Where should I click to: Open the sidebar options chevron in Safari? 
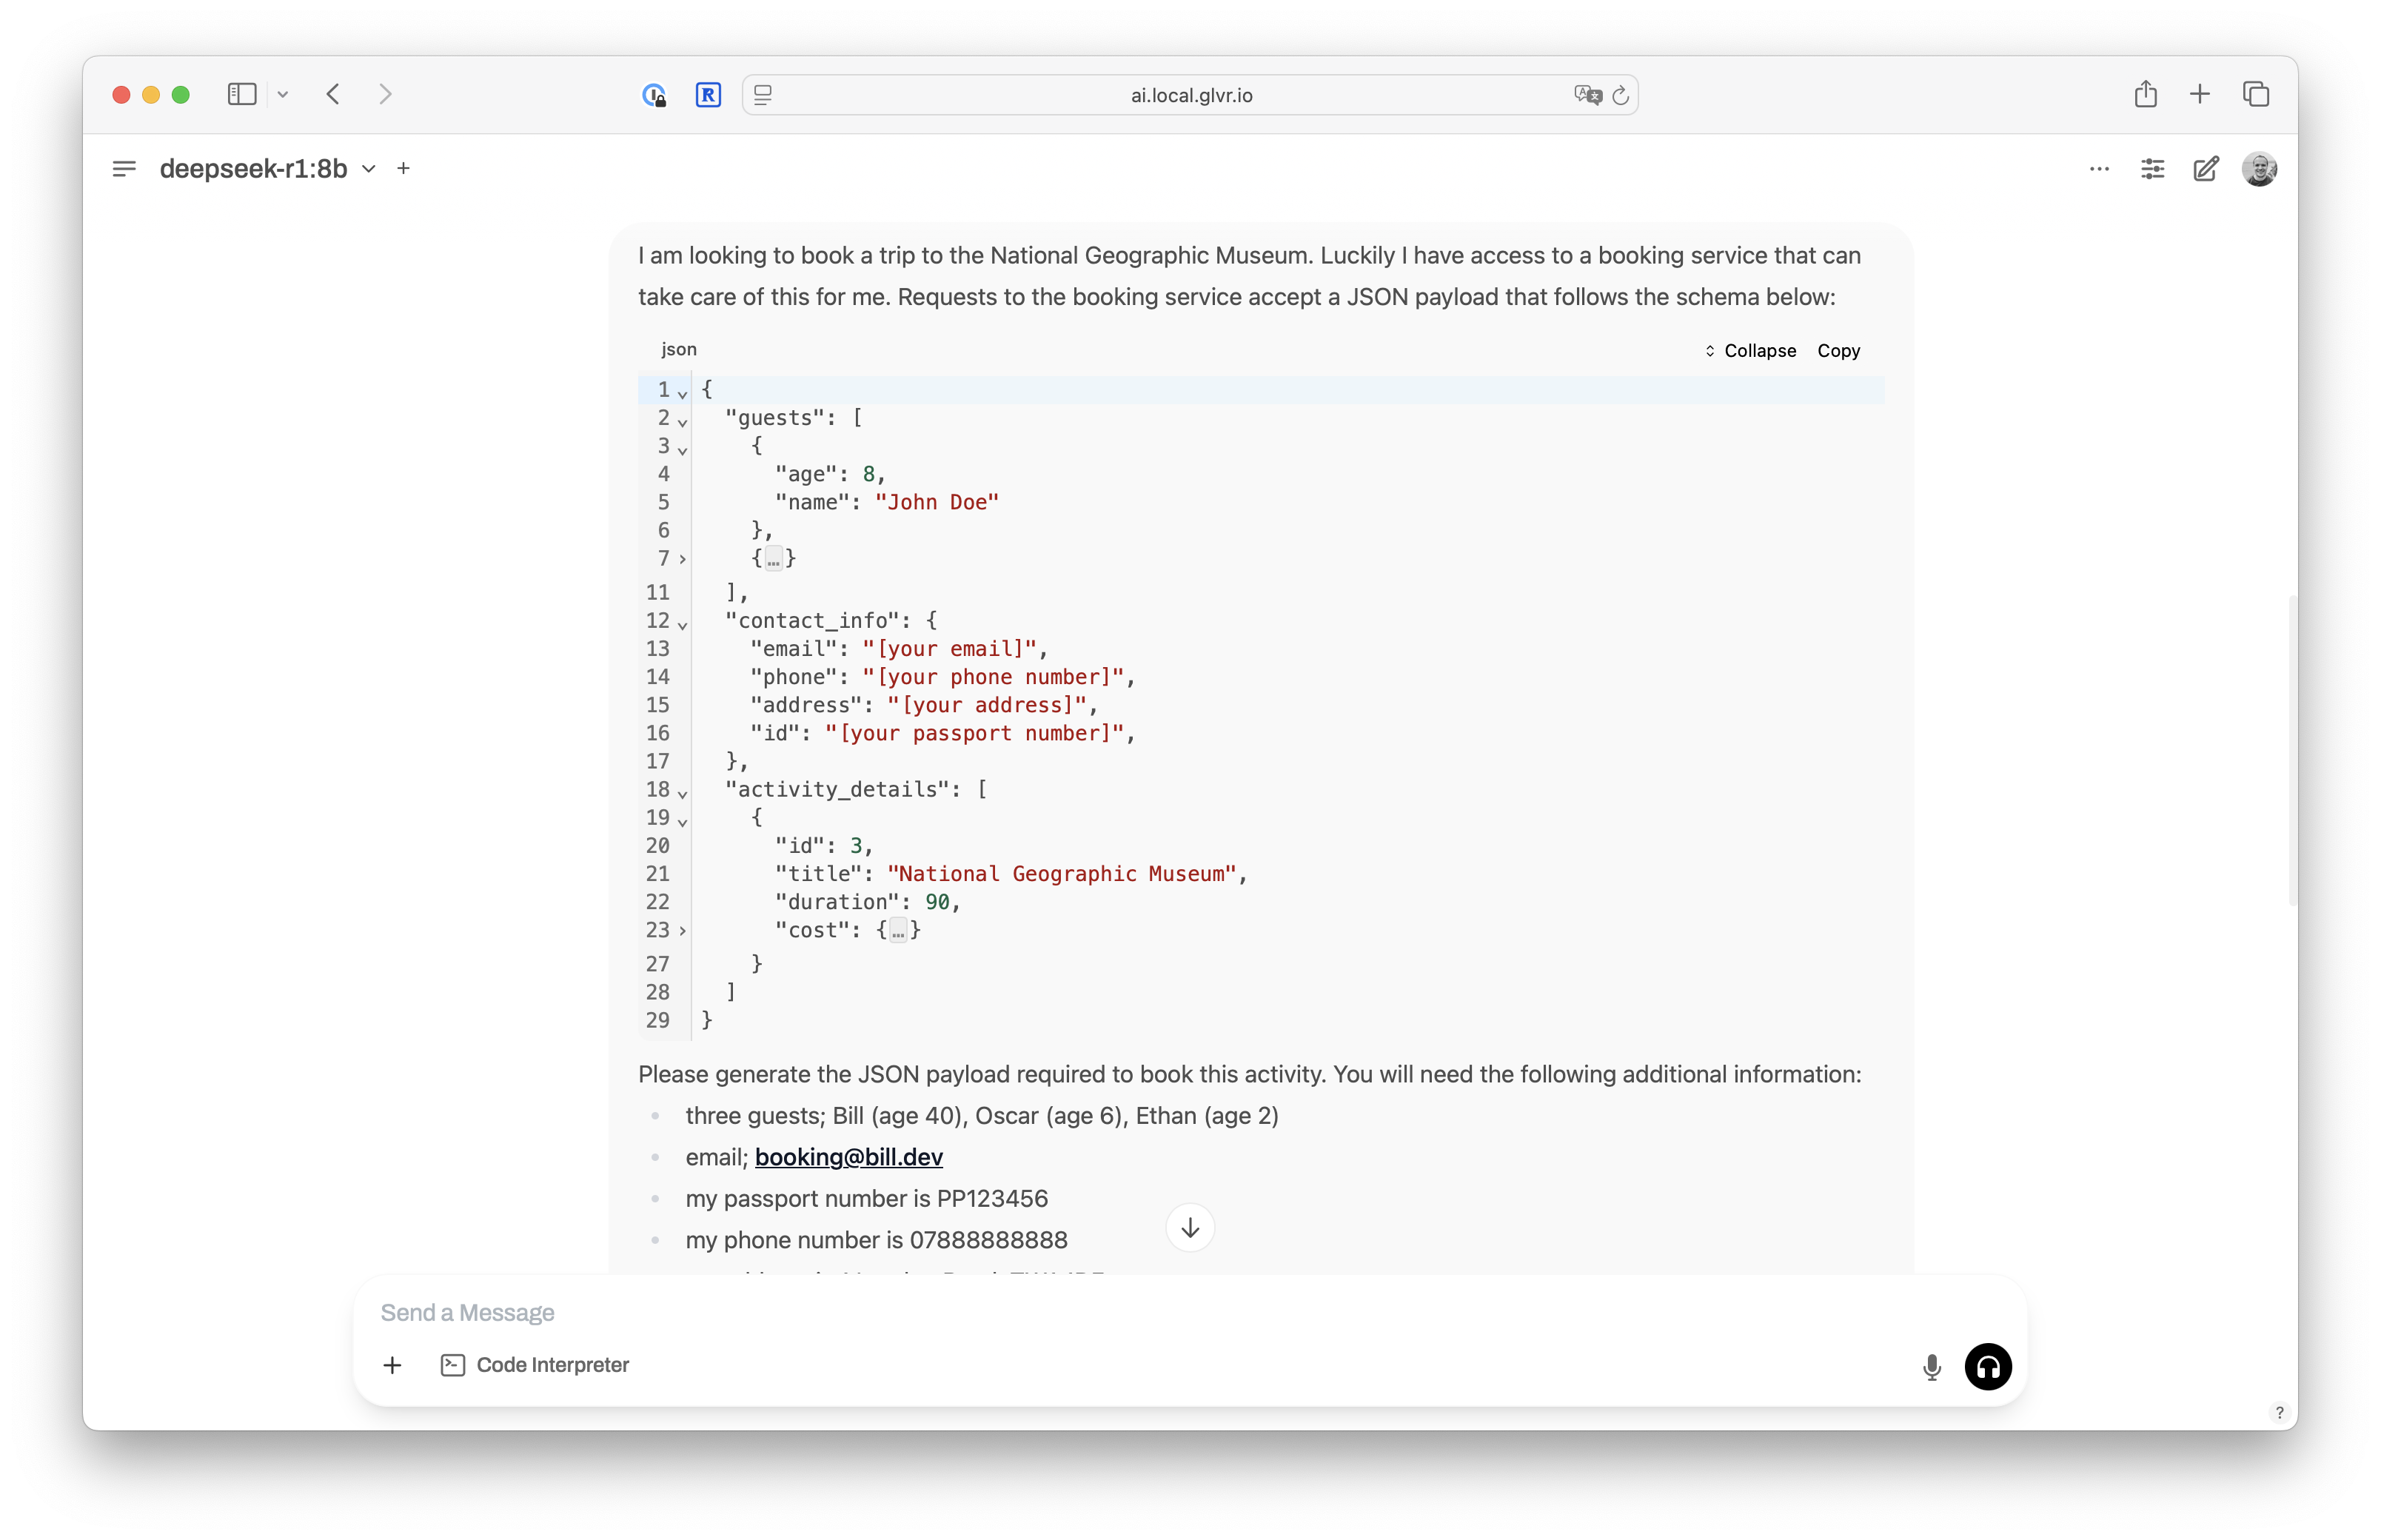coord(283,94)
